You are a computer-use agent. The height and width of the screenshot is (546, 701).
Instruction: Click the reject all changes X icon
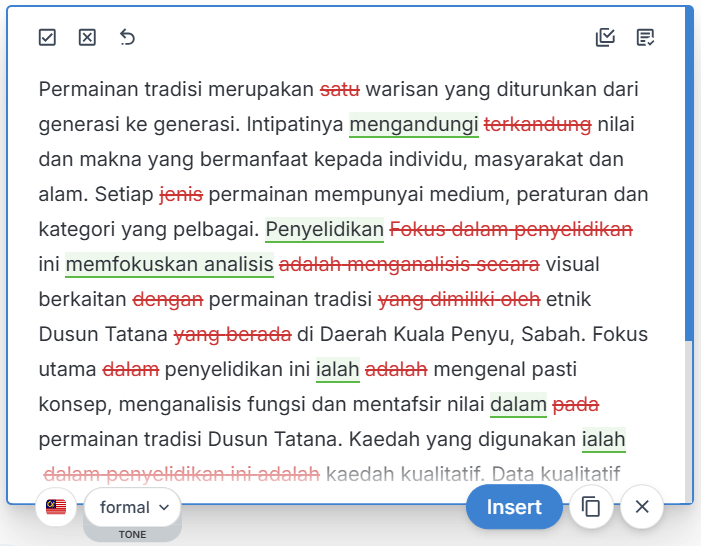87,38
